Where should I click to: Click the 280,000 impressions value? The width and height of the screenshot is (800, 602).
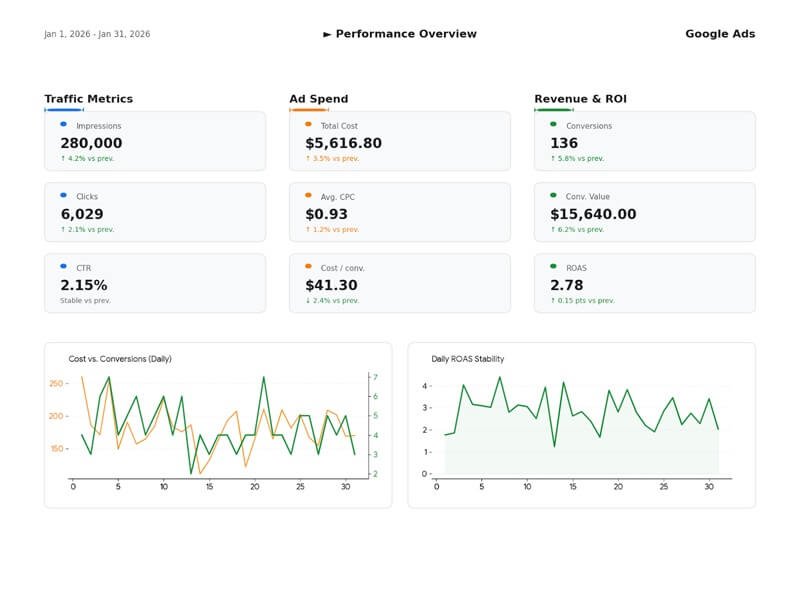pos(91,143)
